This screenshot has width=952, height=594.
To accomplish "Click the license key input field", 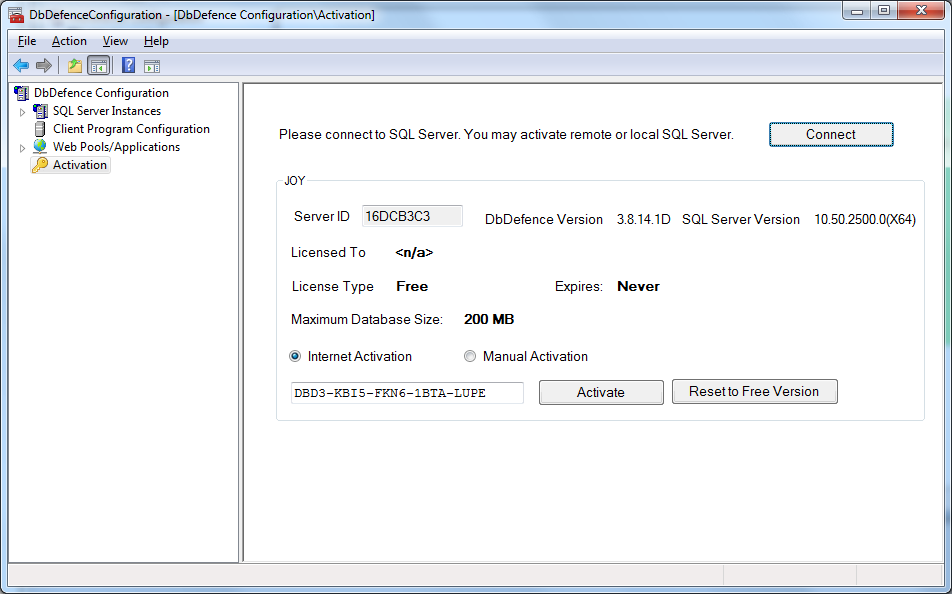I will [x=407, y=393].
